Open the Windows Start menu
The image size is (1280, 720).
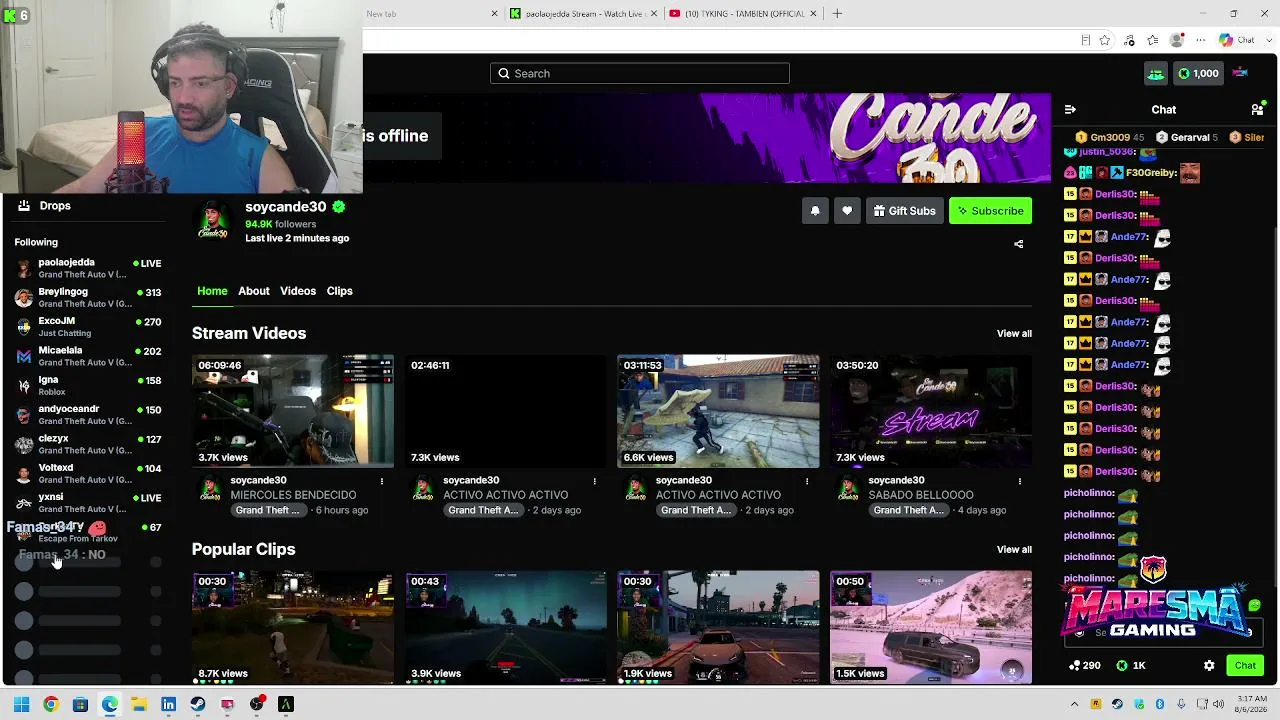point(21,705)
